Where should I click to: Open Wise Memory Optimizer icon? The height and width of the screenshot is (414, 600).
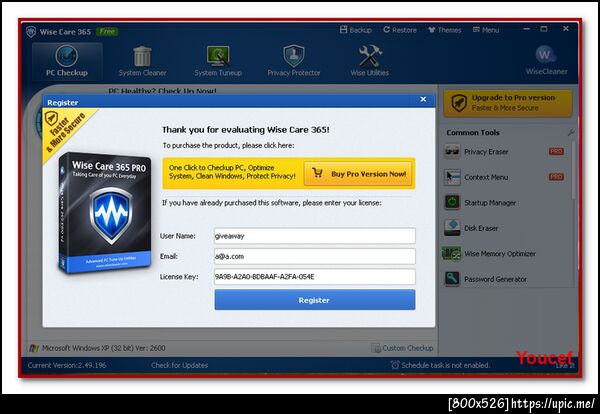452,254
